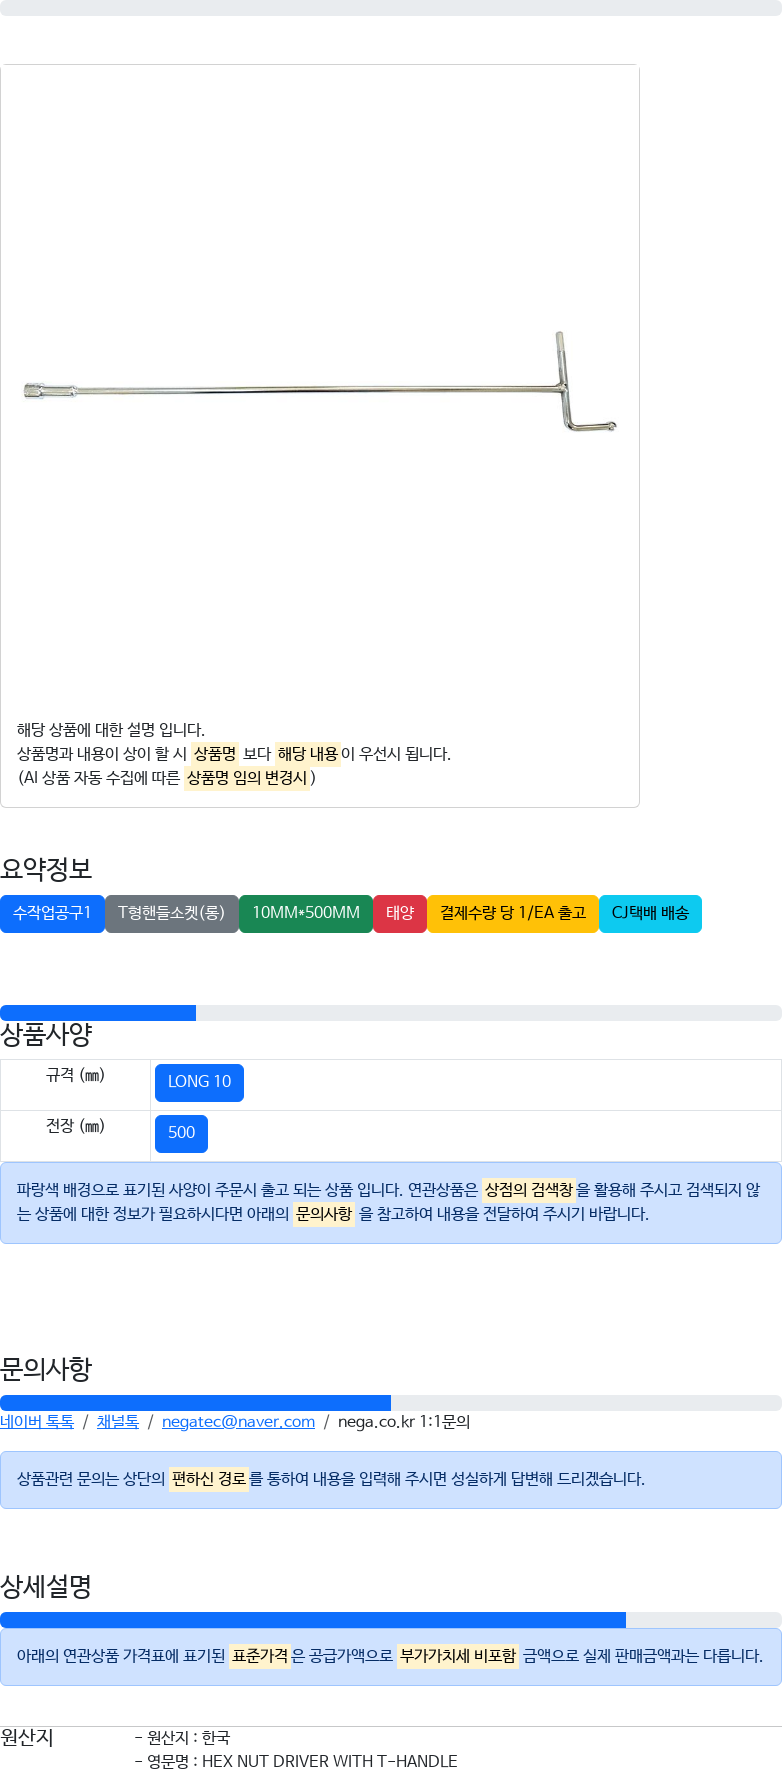Image resolution: width=782 pixels, height=1775 pixels.
Task: Click the highlighted 표준가격 text
Action: 260,1656
